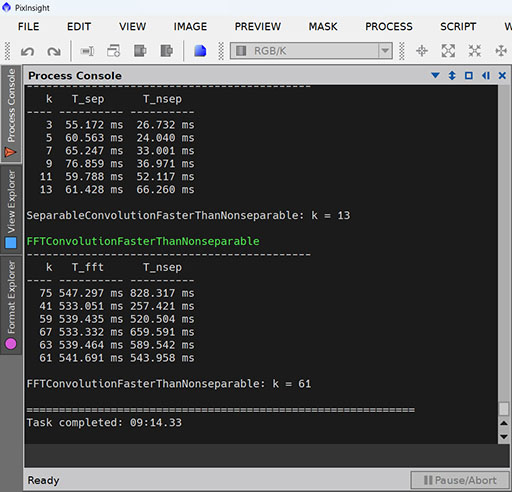
Task: Click the console scrollbar up arrow
Action: click(504, 423)
